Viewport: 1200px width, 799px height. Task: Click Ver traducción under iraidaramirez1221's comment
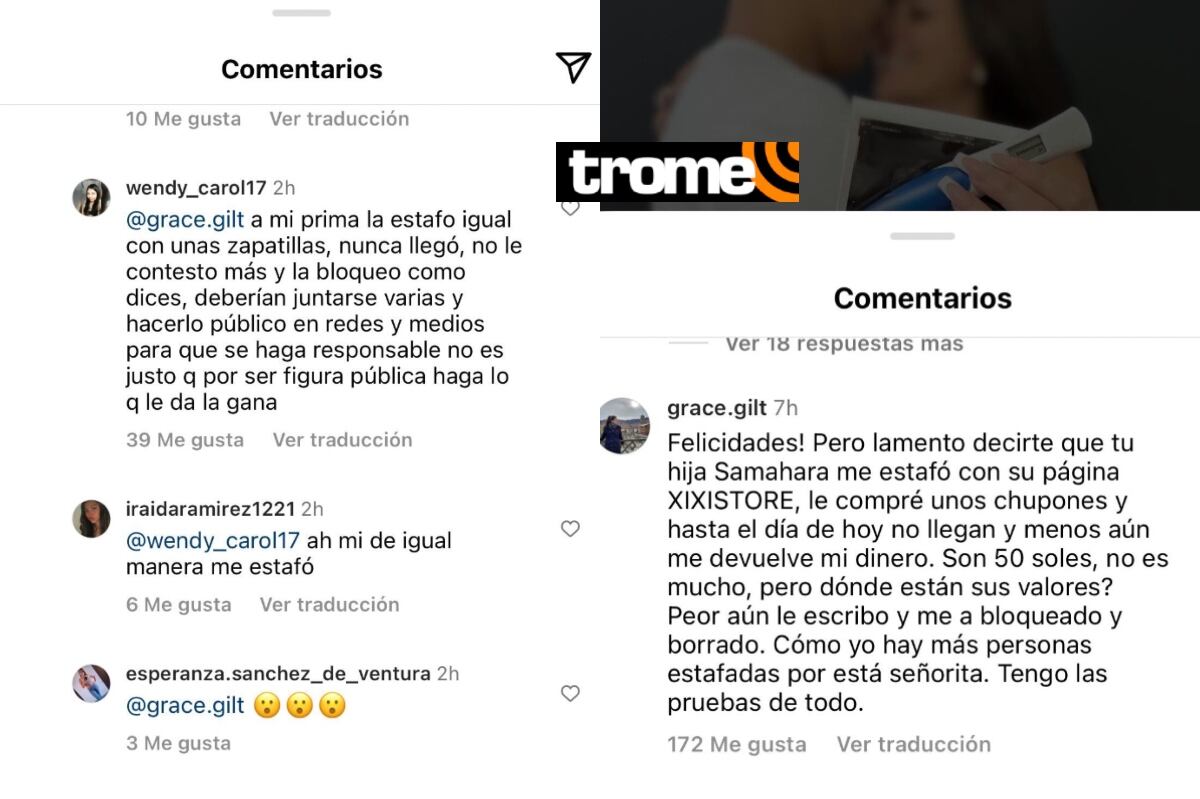329,604
